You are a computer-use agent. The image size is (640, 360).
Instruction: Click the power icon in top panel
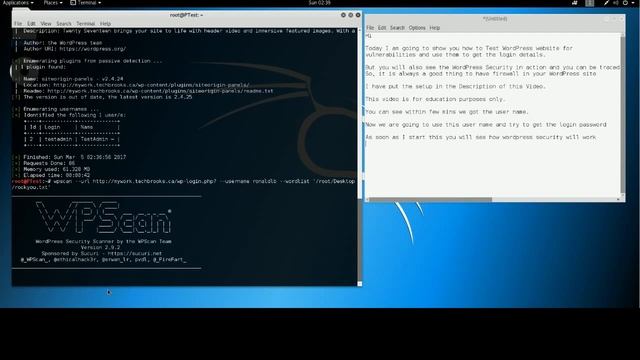click(625, 3)
